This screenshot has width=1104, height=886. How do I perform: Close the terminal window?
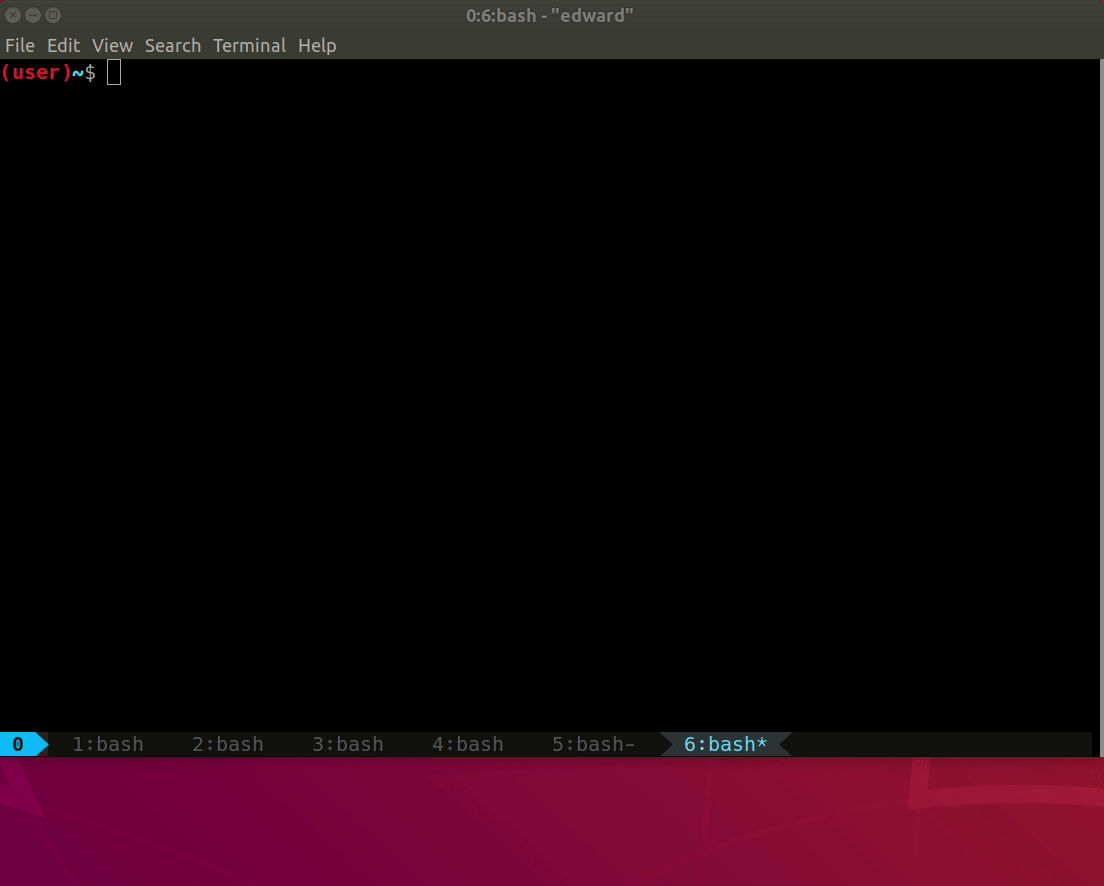13,15
